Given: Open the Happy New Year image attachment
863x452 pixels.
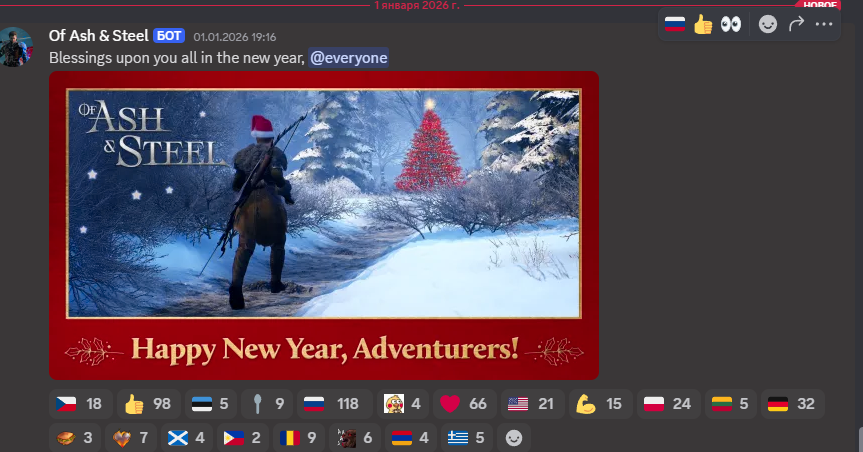Looking at the screenshot, I should (324, 225).
